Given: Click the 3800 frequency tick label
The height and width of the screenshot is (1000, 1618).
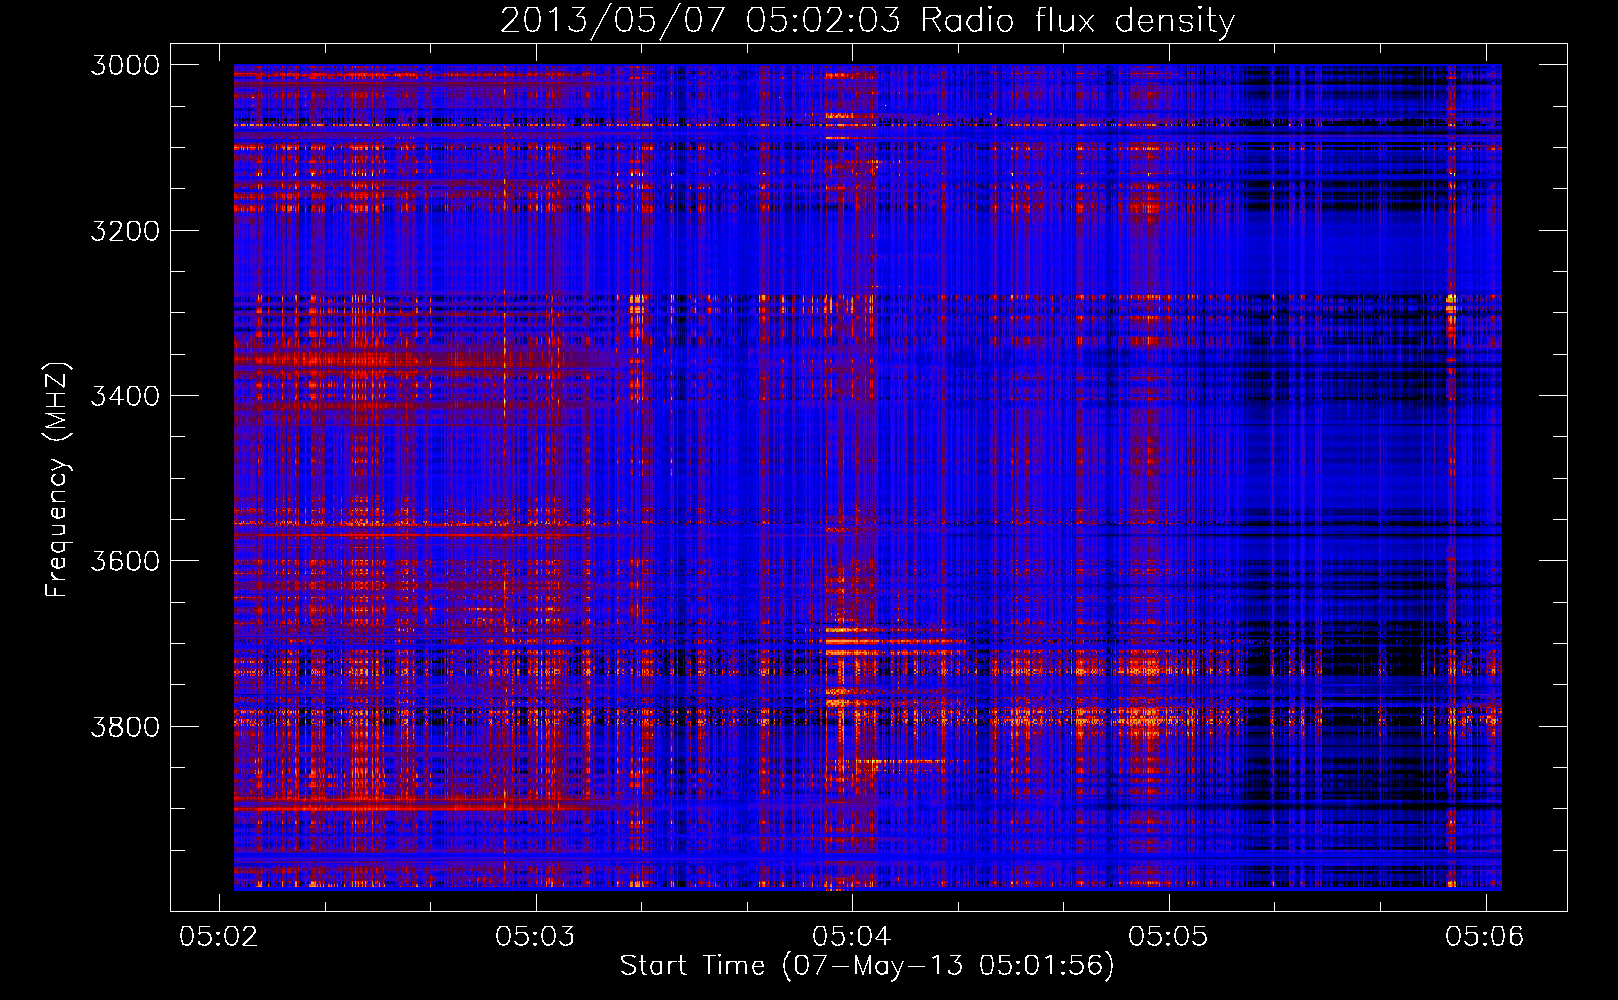Looking at the screenshot, I should [125, 726].
